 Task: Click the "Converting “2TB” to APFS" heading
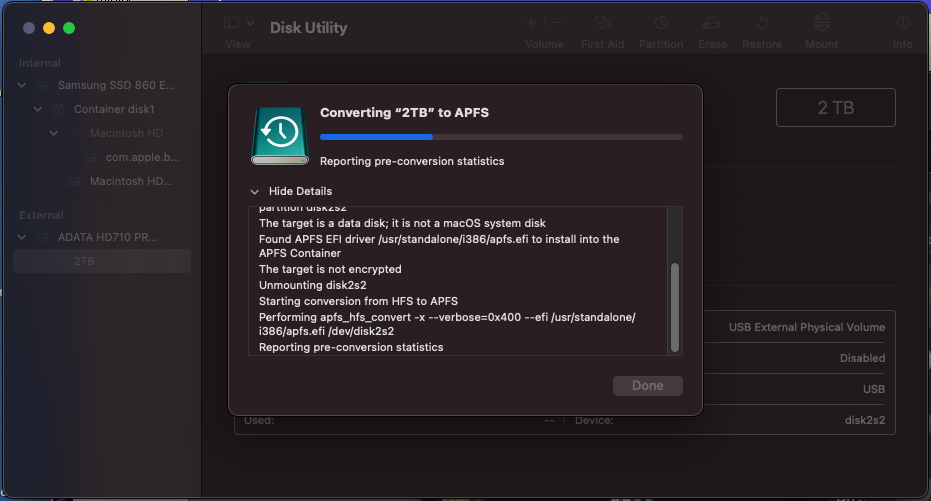pyautogui.click(x=404, y=113)
